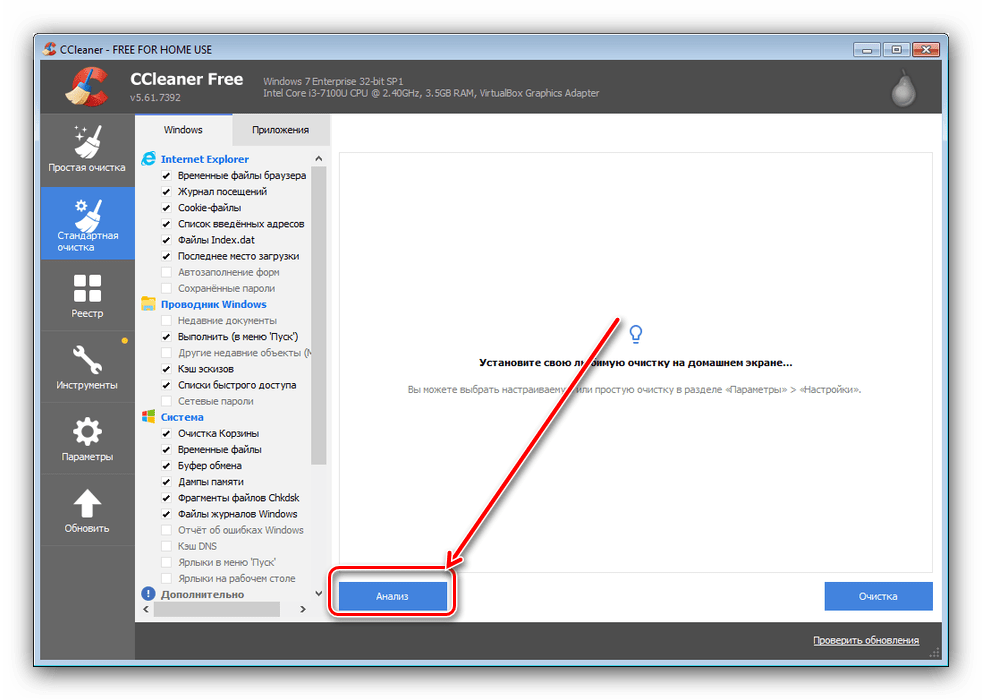Collapse the Internet Explorer section
This screenshot has height=700, width=982.
(x=204, y=159)
